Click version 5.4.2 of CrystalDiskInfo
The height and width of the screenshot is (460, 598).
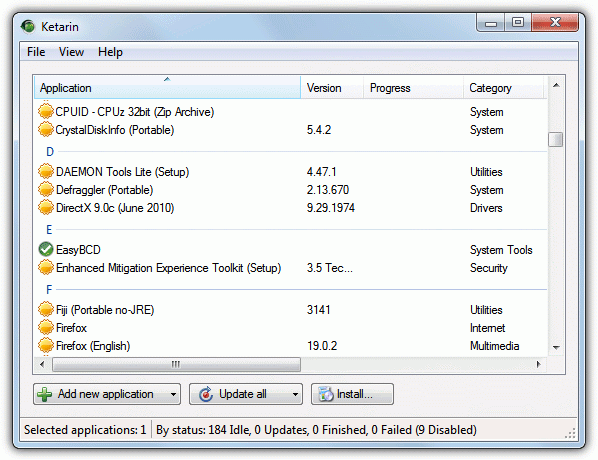[x=319, y=130]
